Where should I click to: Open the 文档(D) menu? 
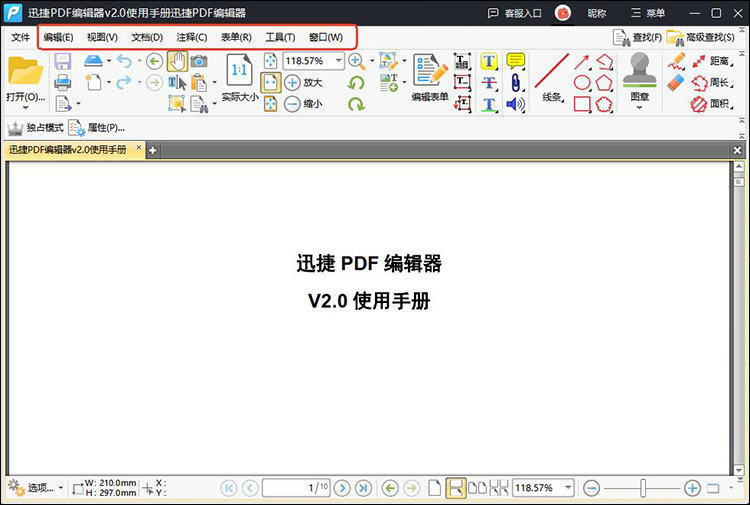(x=147, y=37)
